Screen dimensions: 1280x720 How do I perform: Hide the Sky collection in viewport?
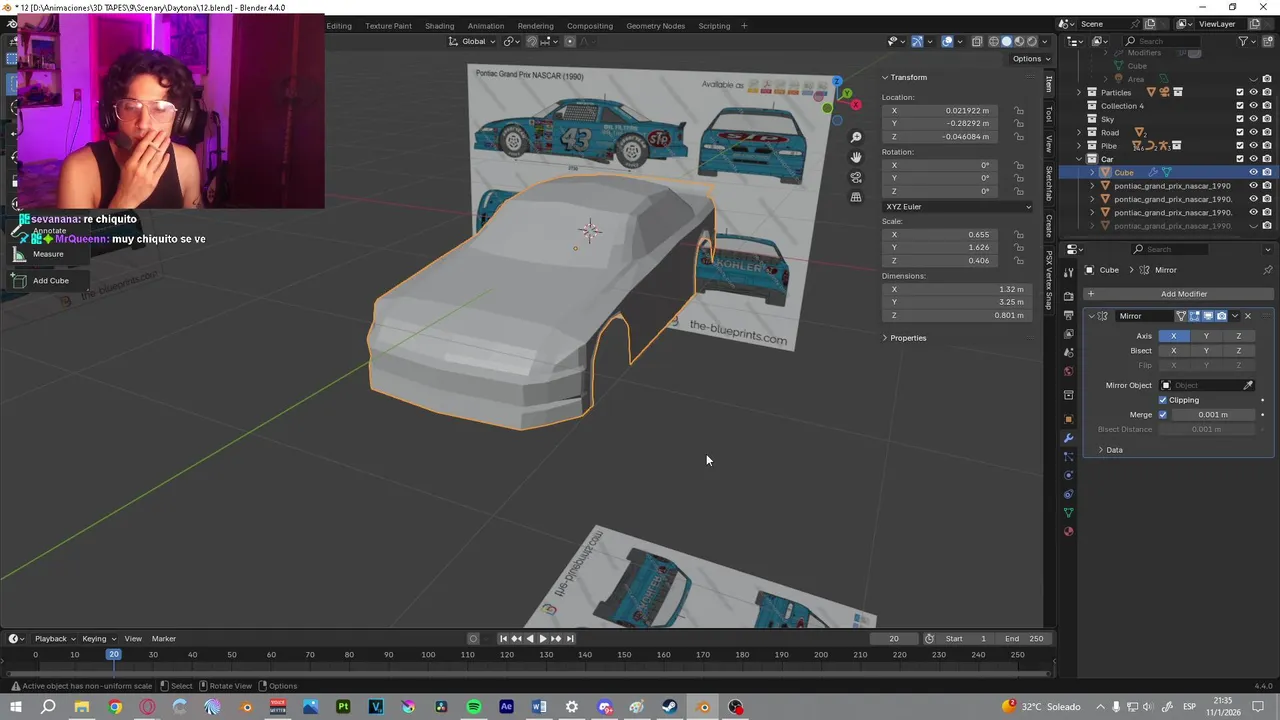coord(1253,119)
